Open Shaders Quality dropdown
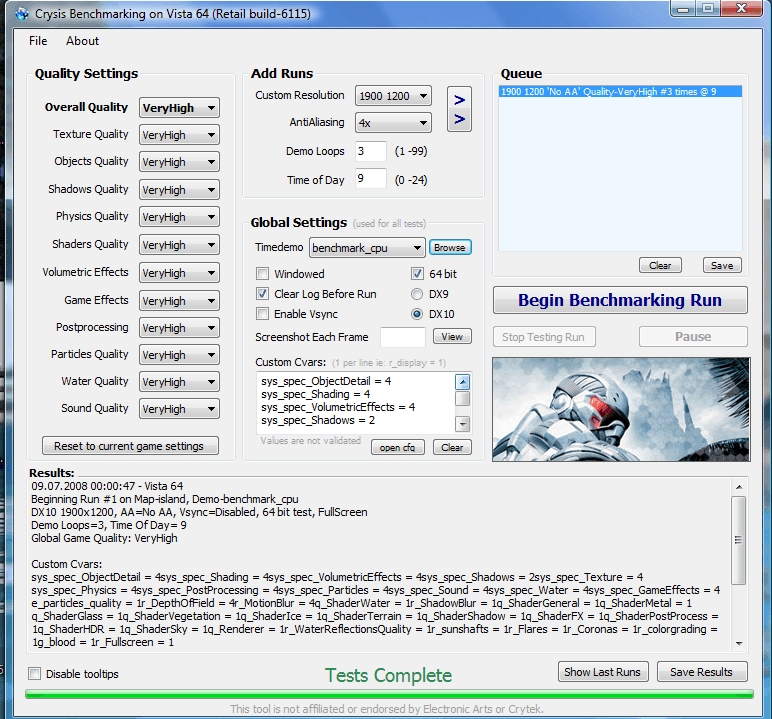The width and height of the screenshot is (772, 719). (x=179, y=245)
